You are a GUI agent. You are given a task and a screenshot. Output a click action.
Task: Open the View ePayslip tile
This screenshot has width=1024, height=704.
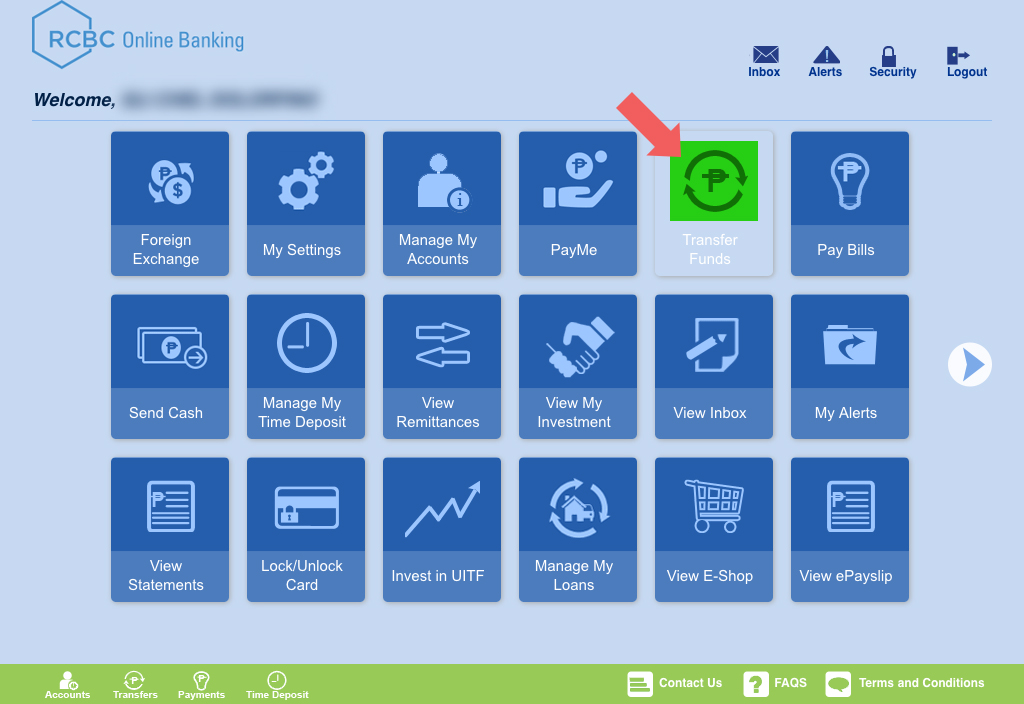coord(850,530)
